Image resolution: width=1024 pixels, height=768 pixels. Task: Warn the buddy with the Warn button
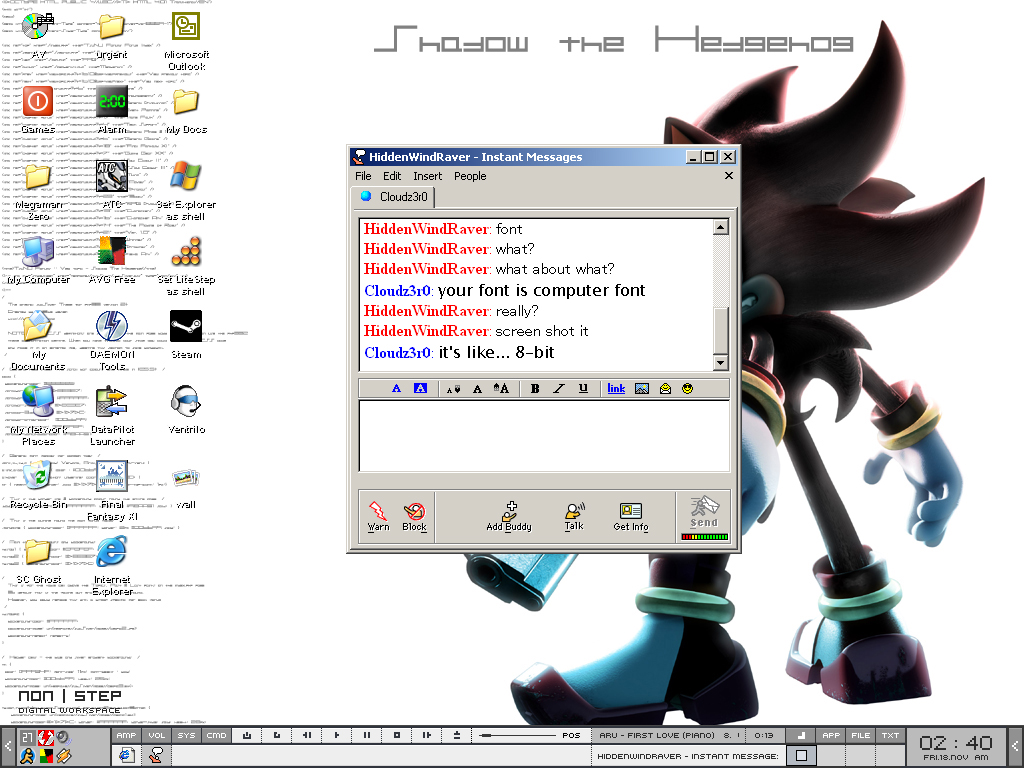coord(378,516)
